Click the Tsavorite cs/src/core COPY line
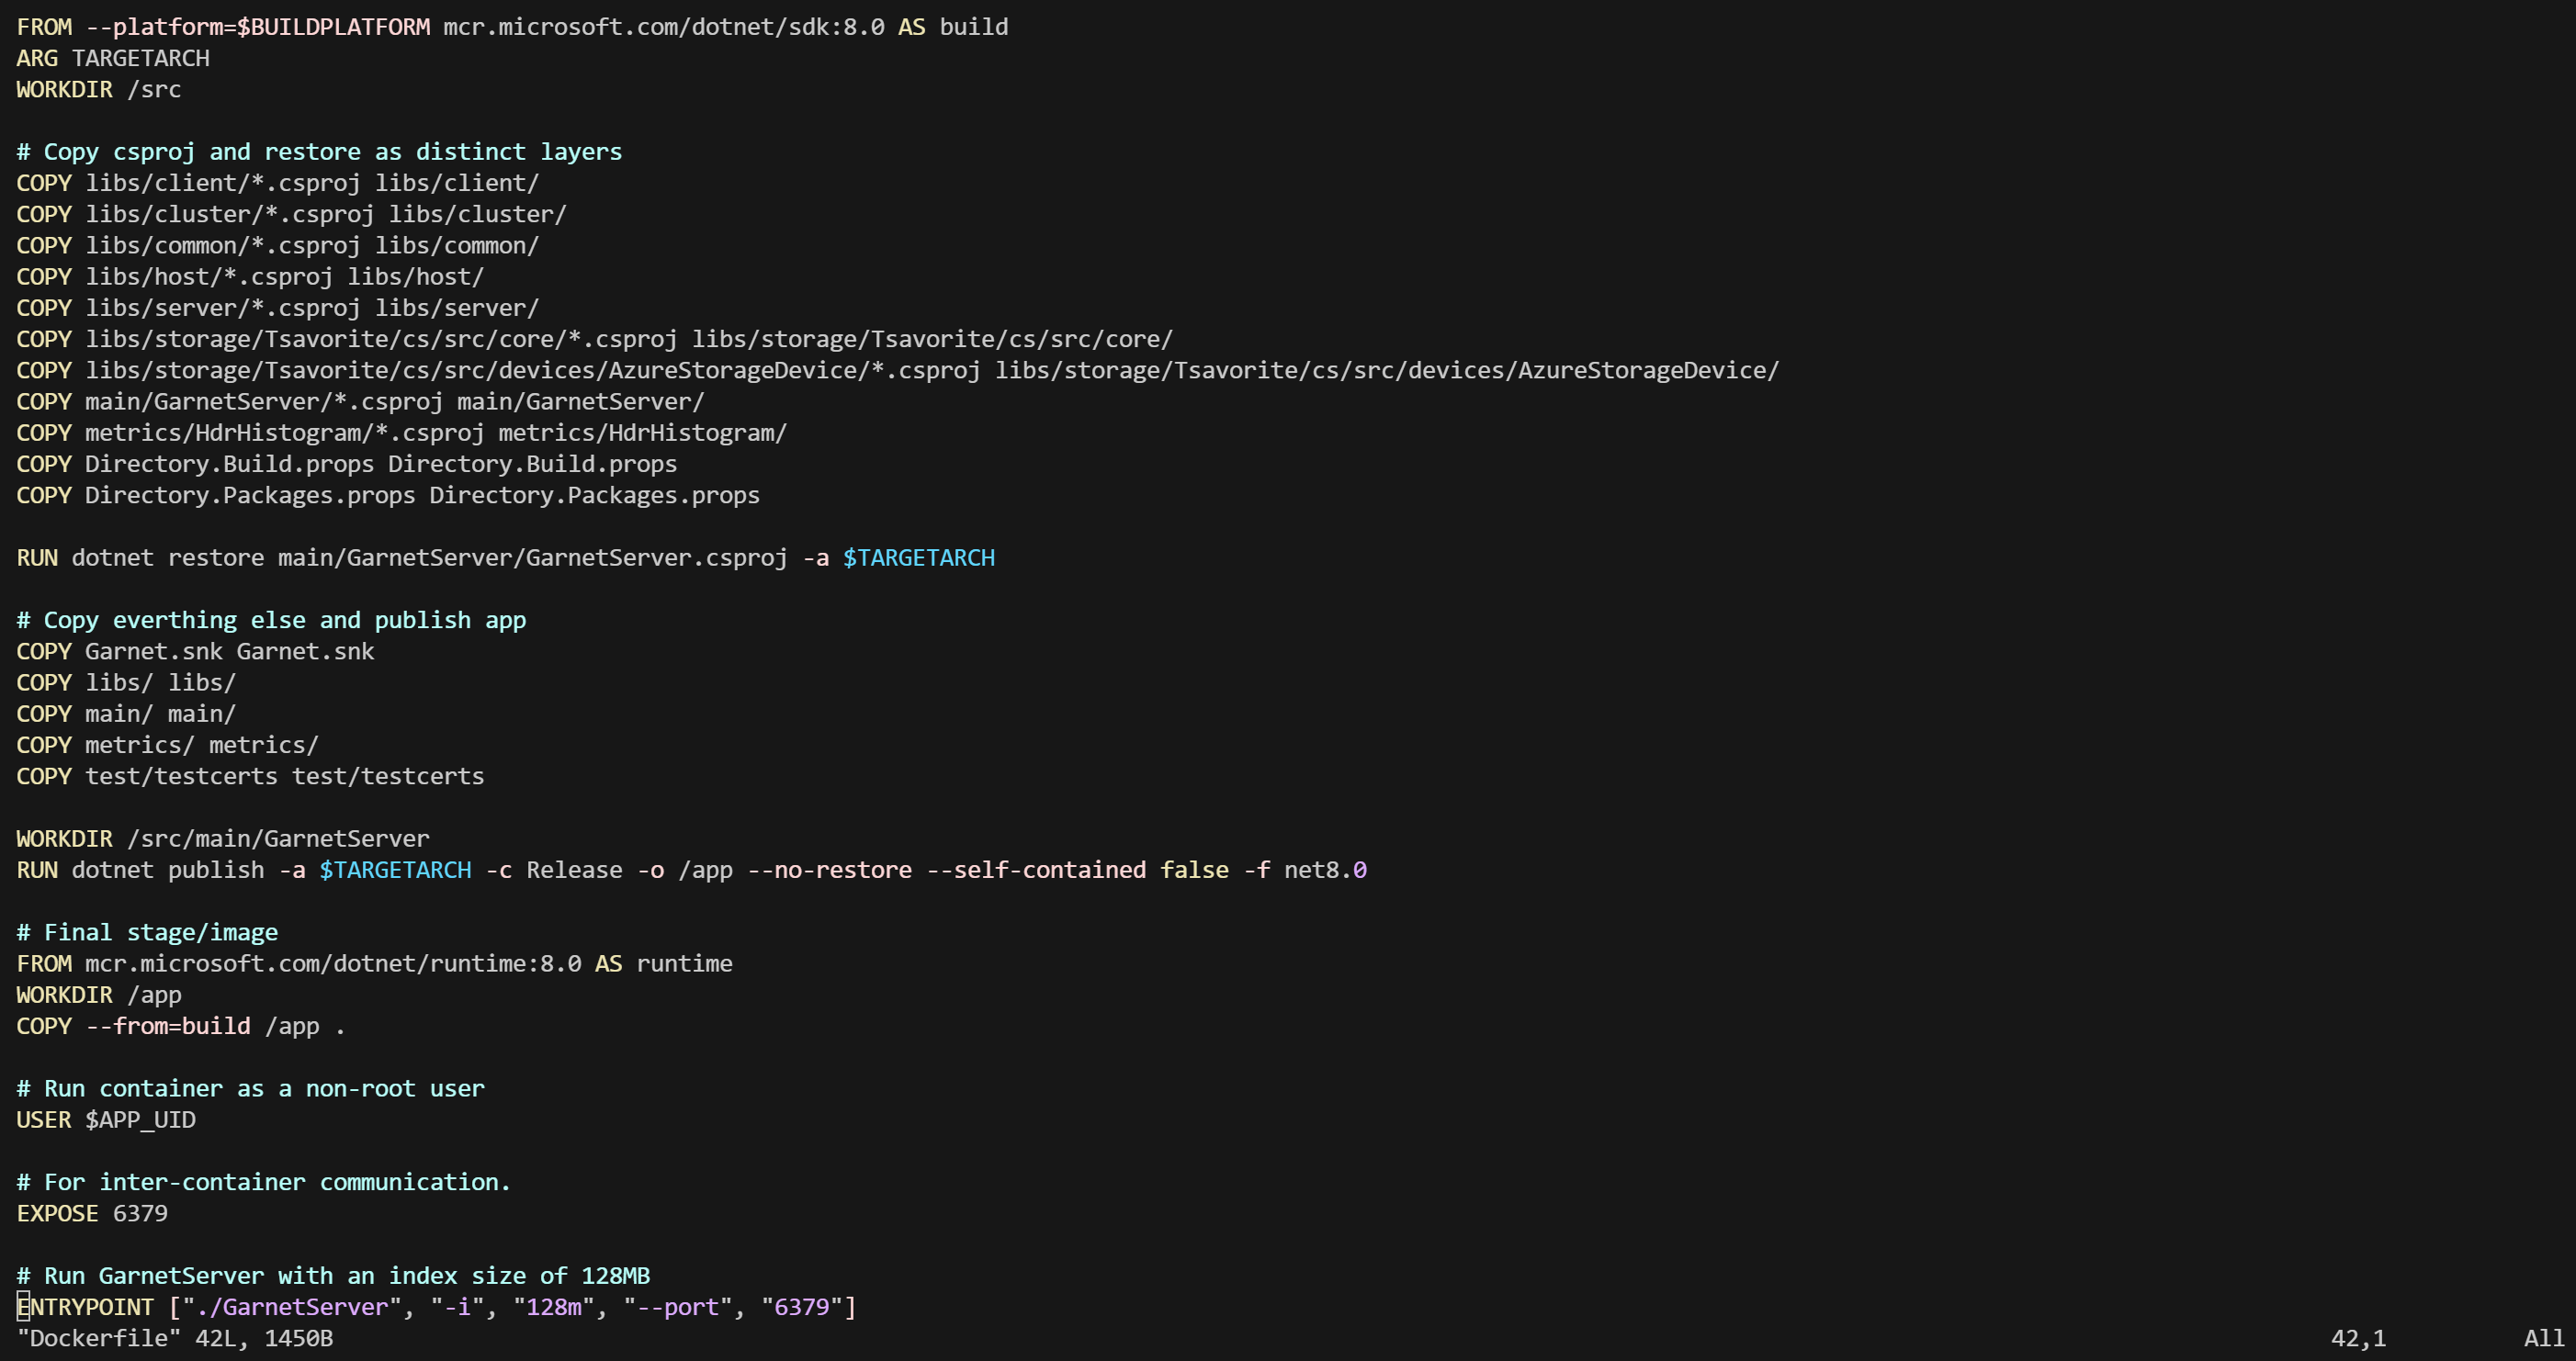The height and width of the screenshot is (1361, 2576). click(595, 339)
